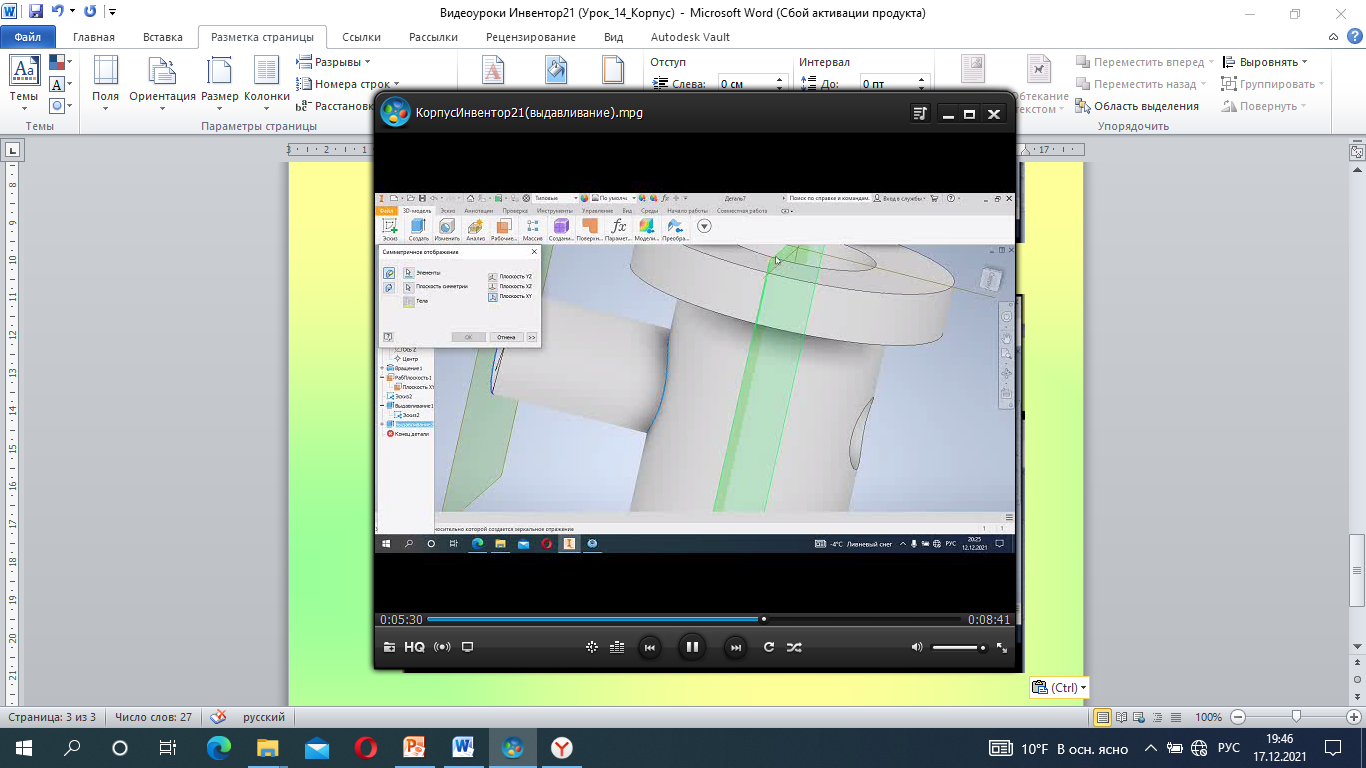Click the Число слов: 27 word count
Image resolution: width=1366 pixels, height=768 pixels.
click(153, 717)
